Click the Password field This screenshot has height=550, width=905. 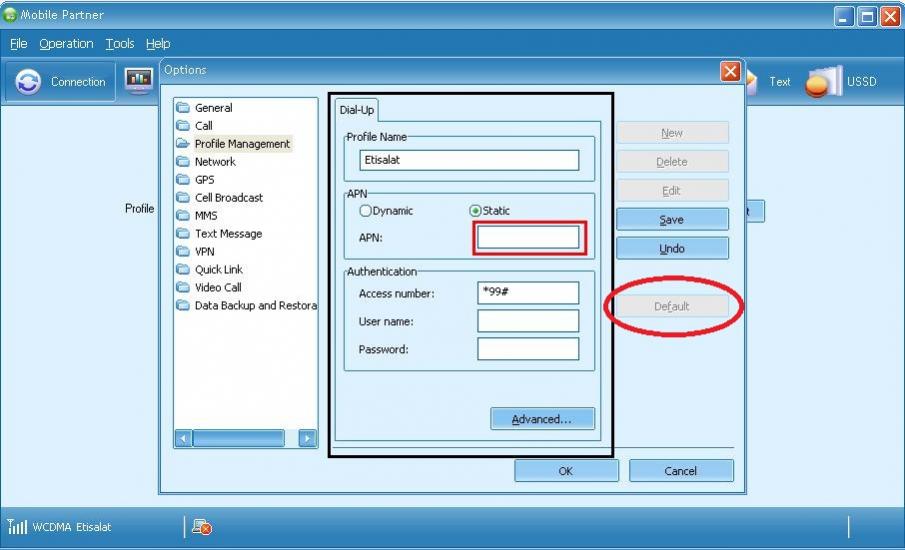tap(528, 349)
